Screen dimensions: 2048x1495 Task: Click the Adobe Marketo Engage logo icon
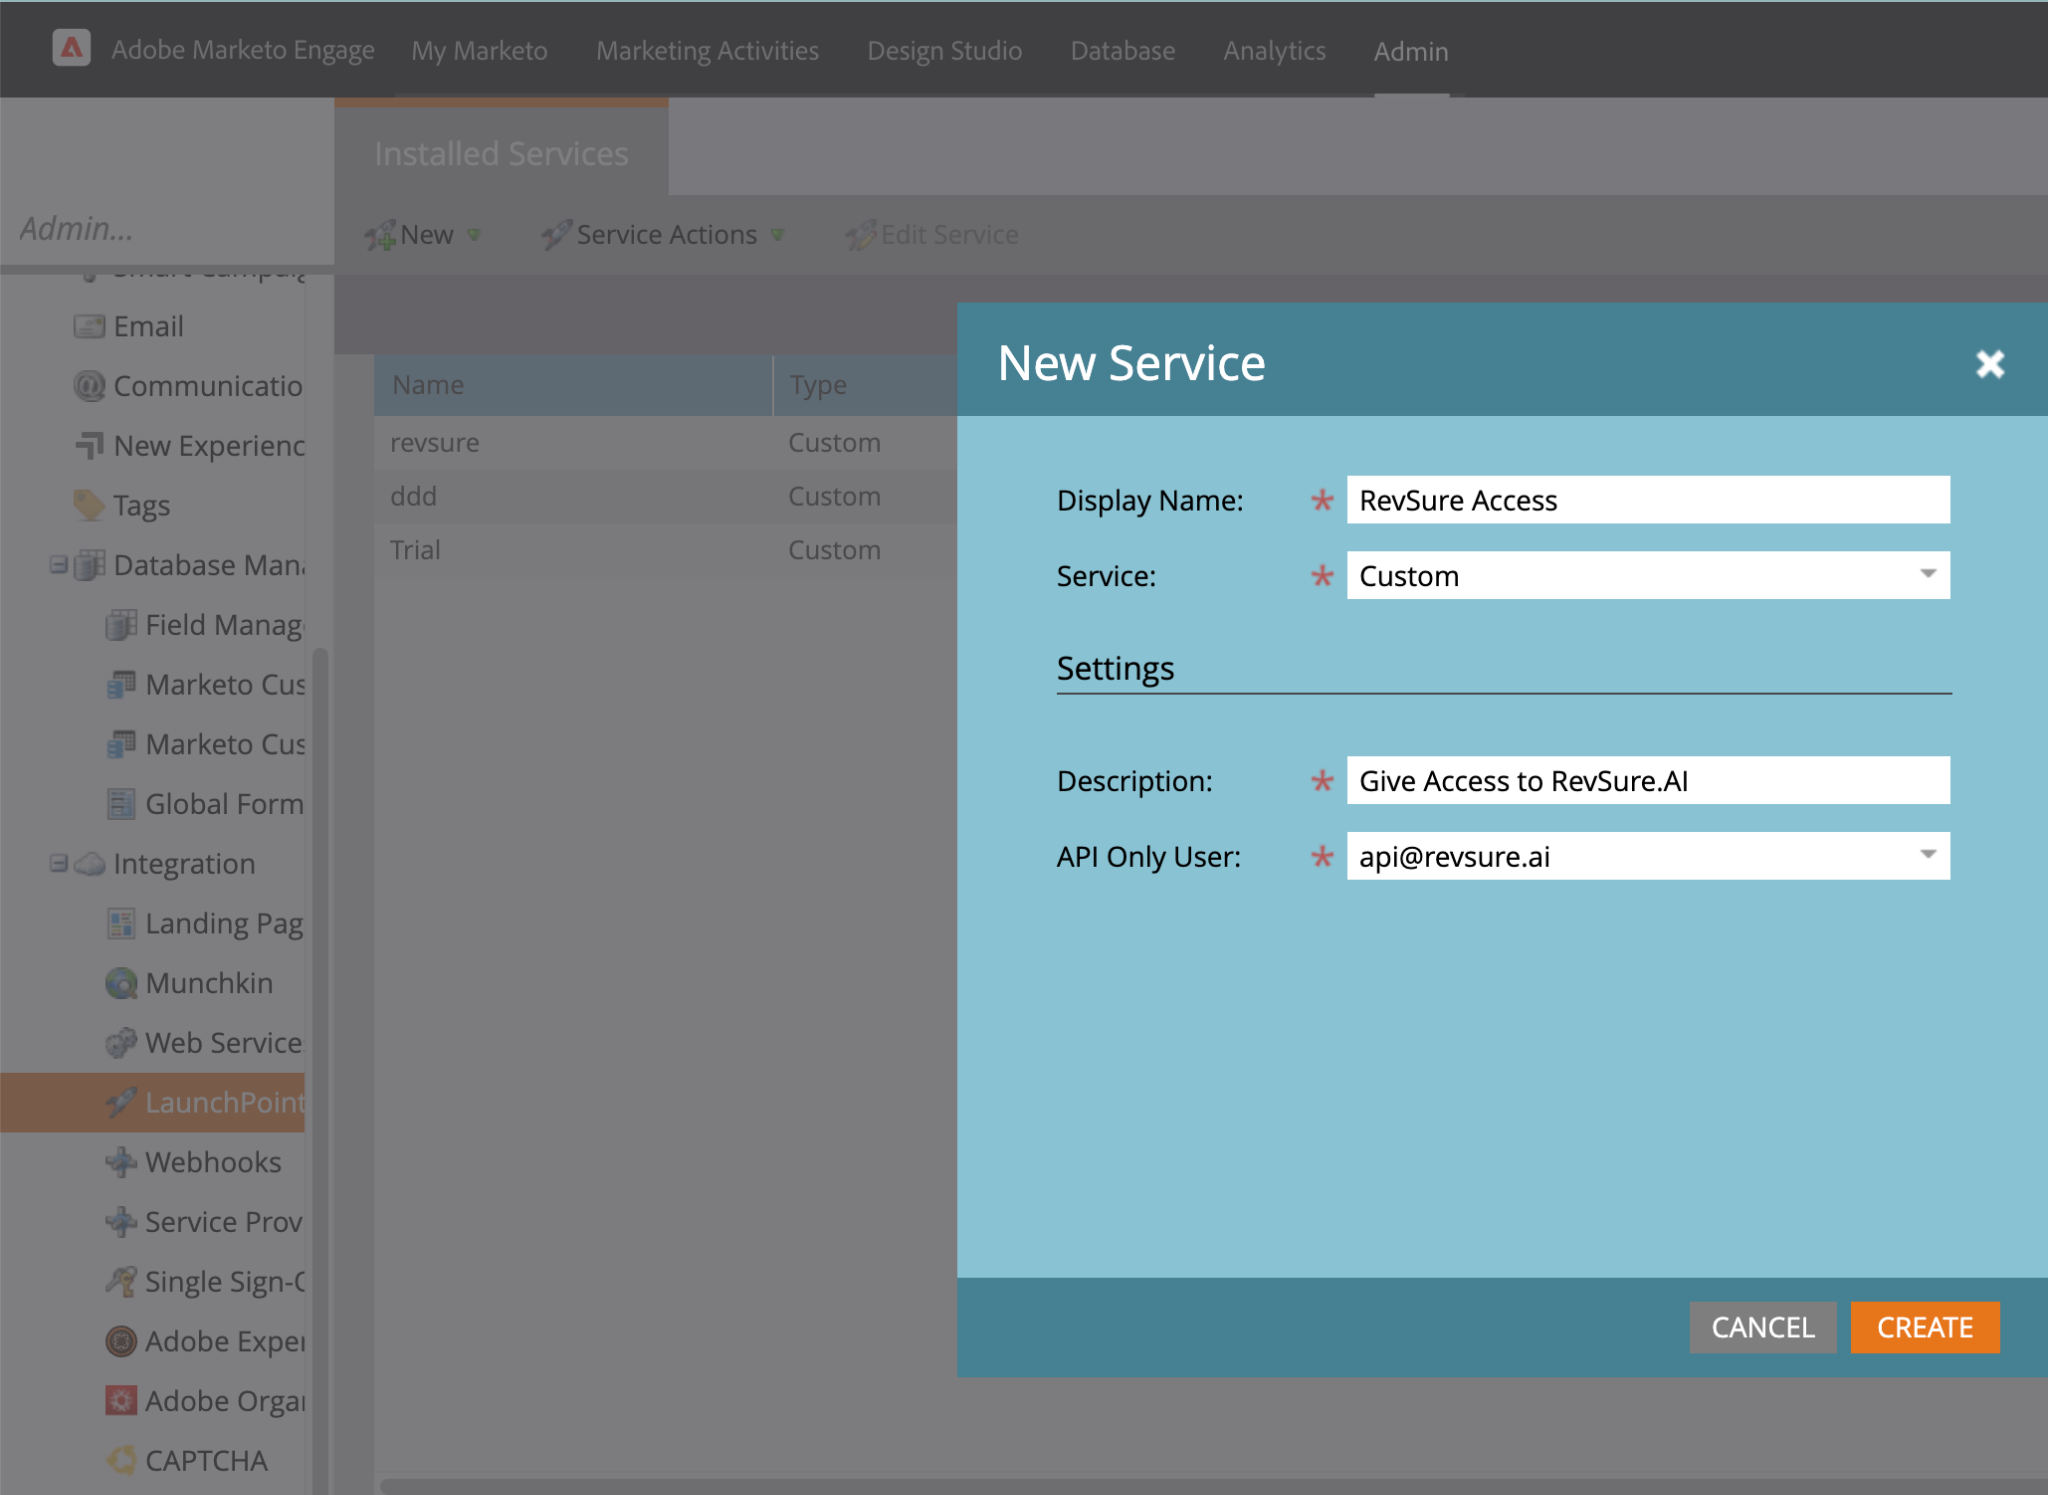click(x=71, y=48)
